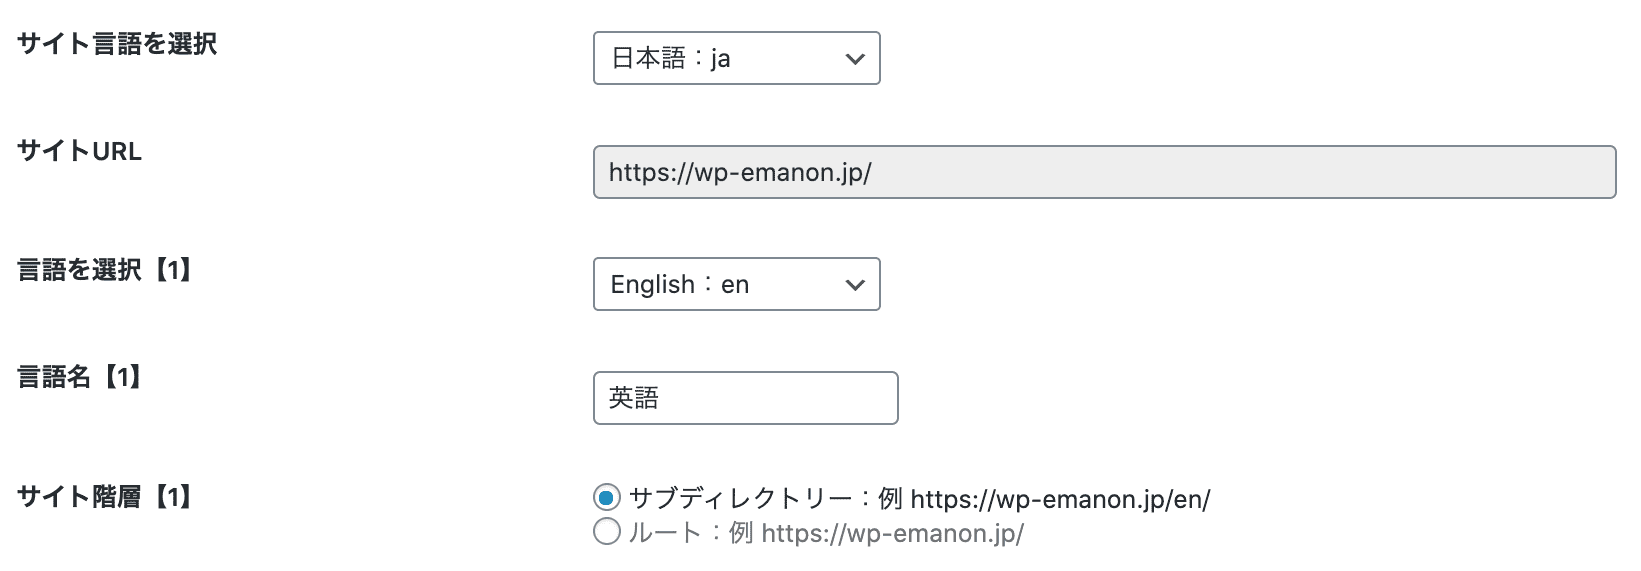Click the 言語を選択【1】 label
1641x571 pixels.
point(105,270)
